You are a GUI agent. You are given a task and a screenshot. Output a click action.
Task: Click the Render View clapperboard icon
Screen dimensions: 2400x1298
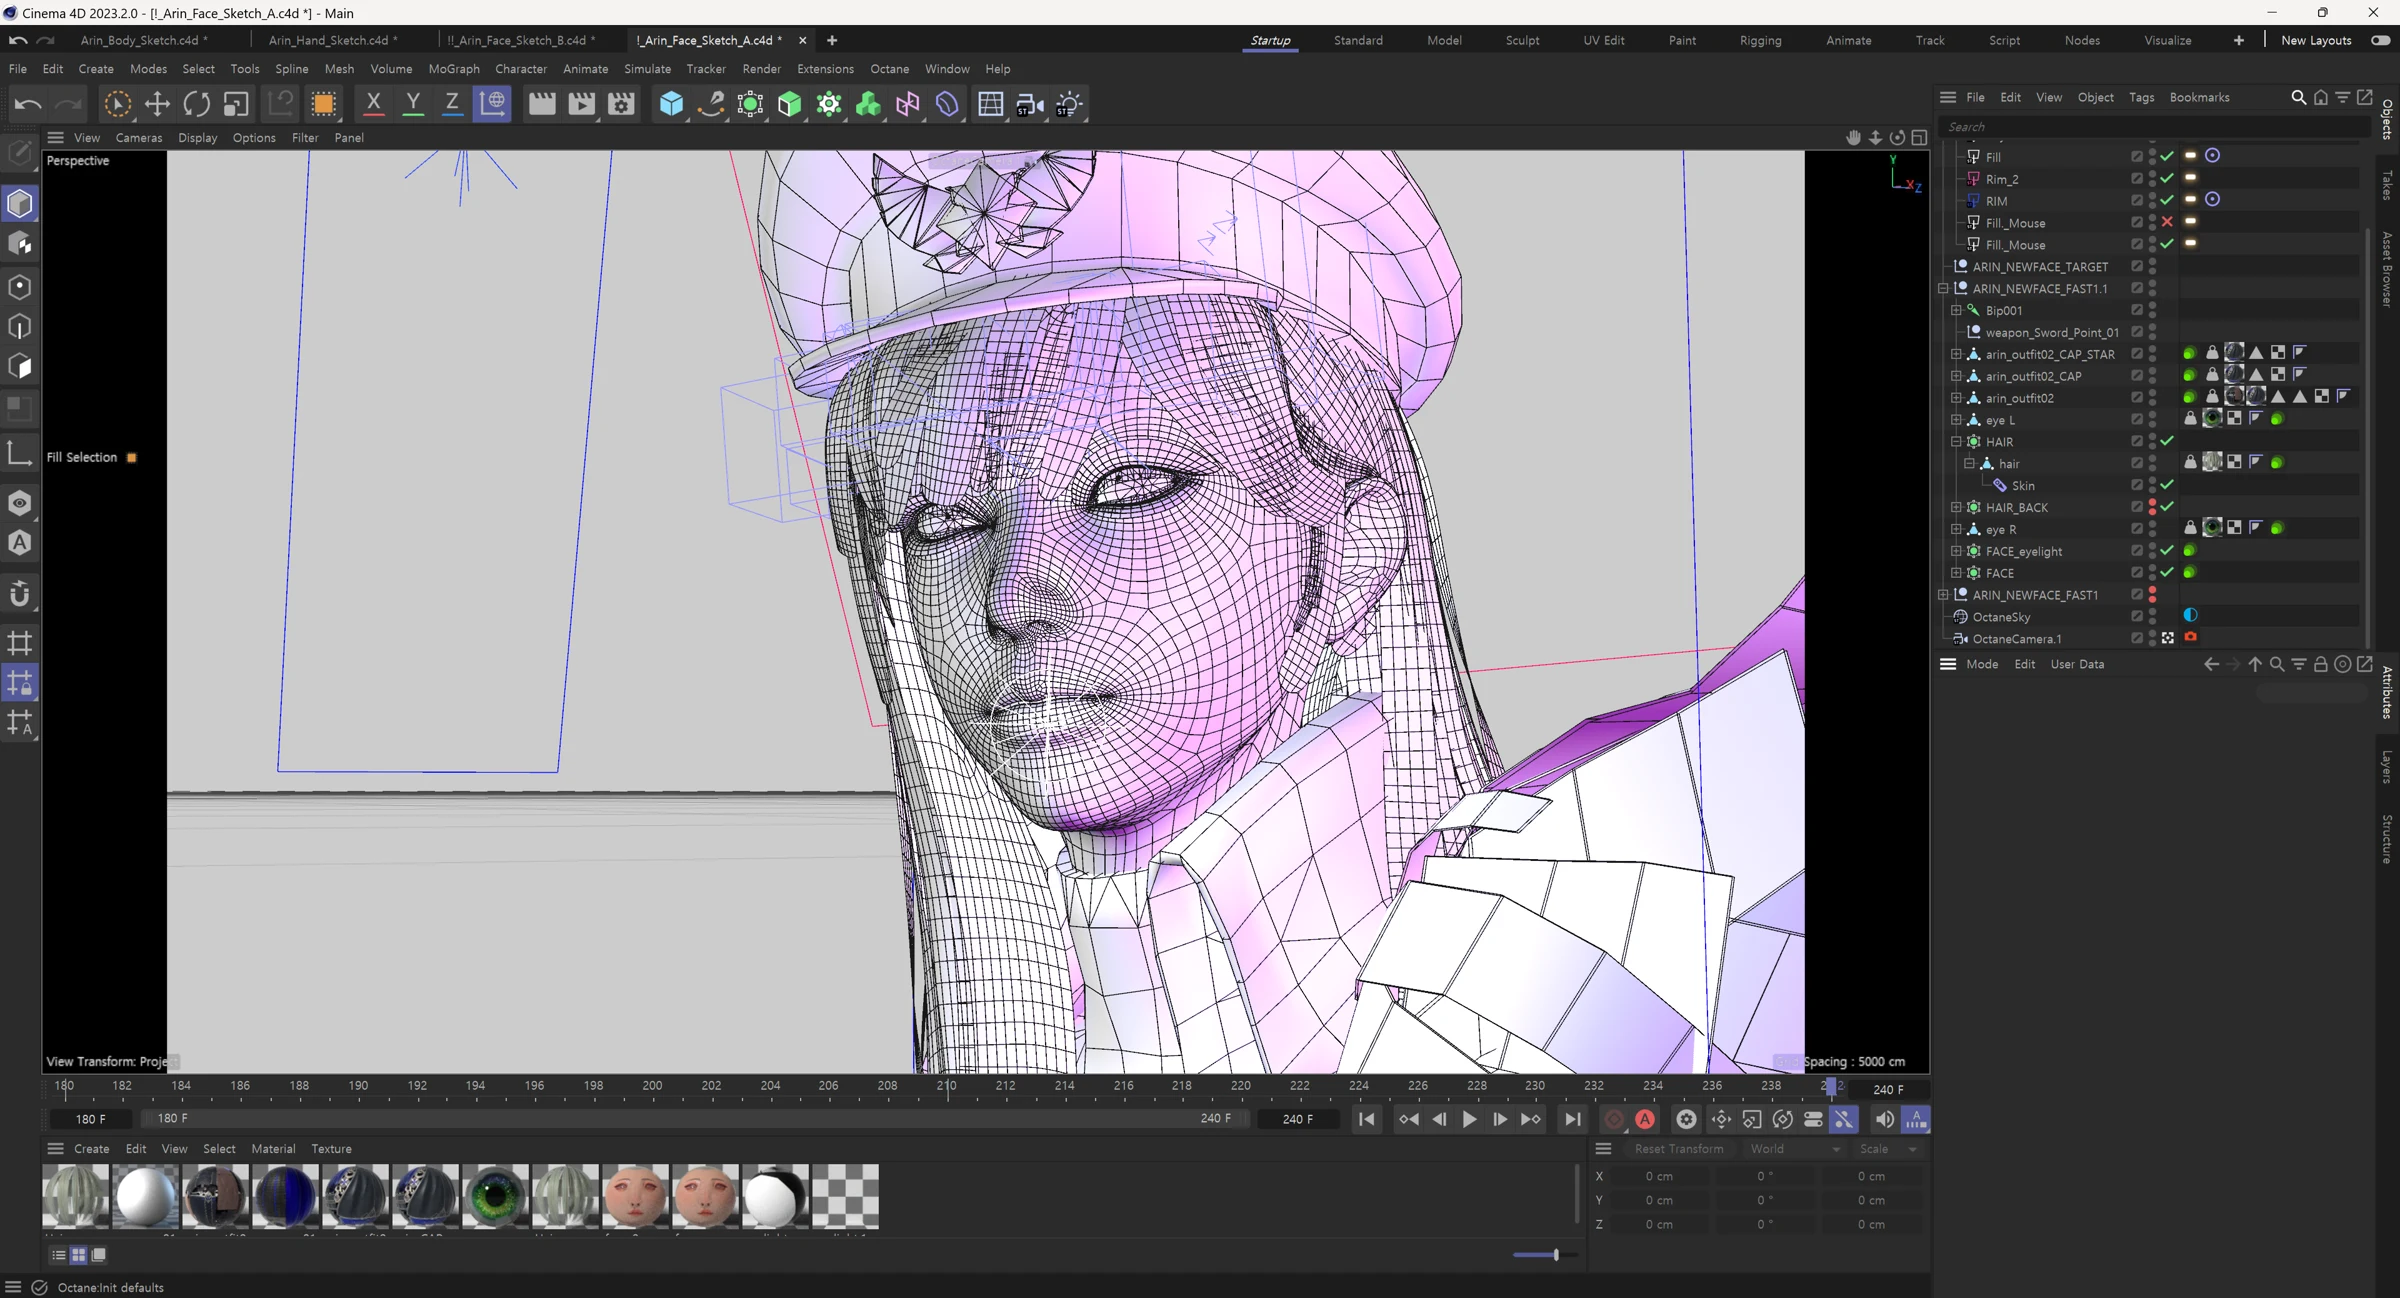(x=542, y=104)
